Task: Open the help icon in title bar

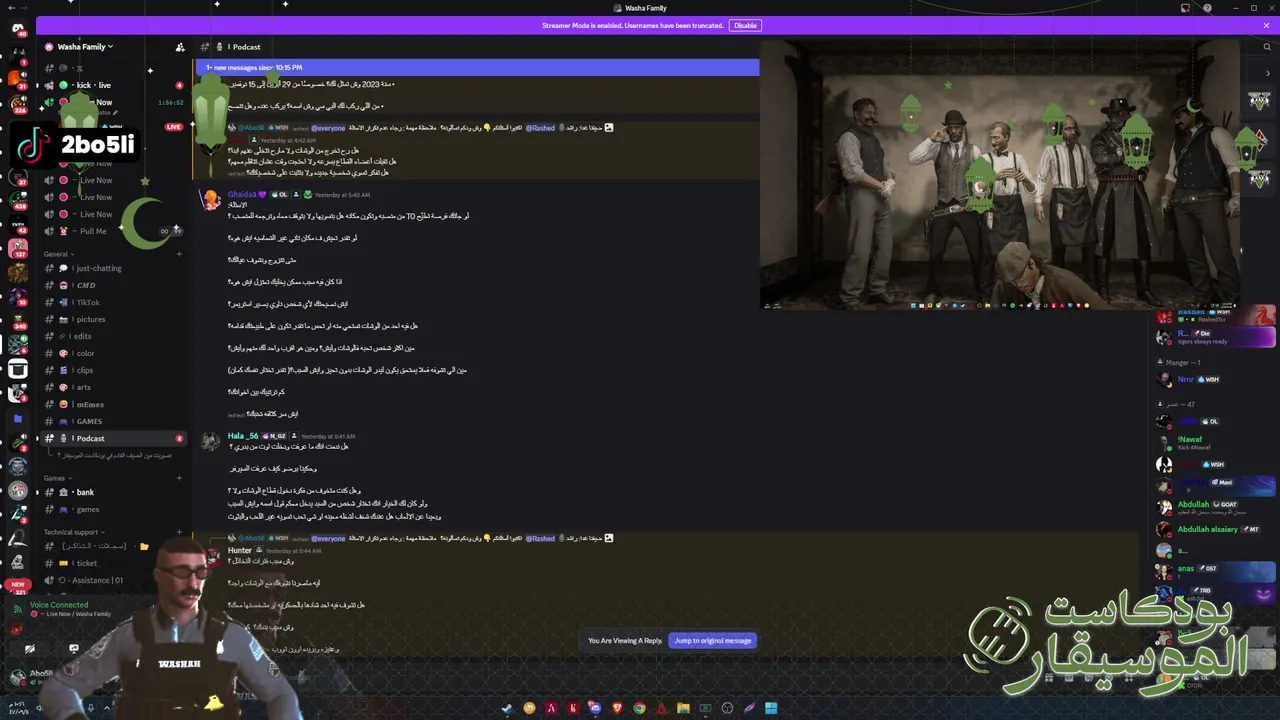Action: click(1208, 8)
